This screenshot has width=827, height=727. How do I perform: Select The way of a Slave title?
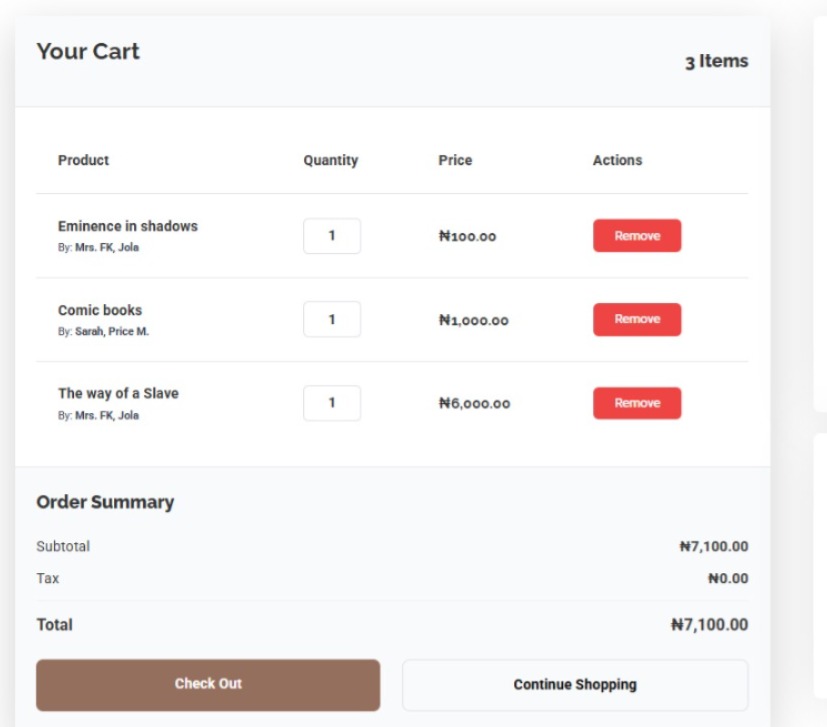[x=118, y=393]
